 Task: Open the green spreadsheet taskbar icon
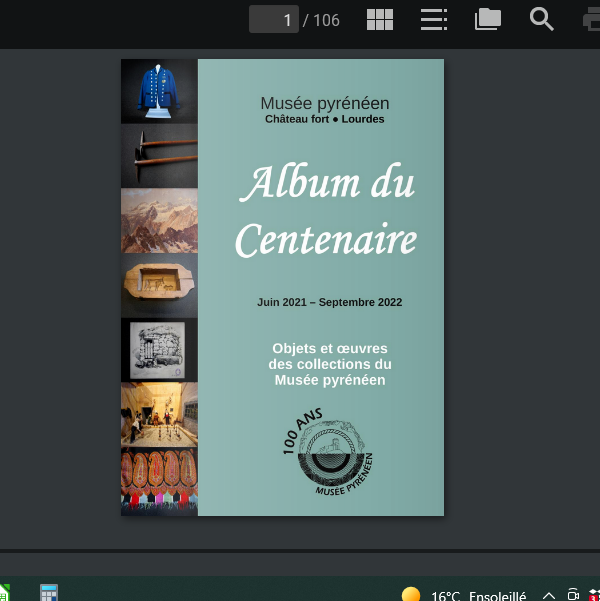point(5,593)
